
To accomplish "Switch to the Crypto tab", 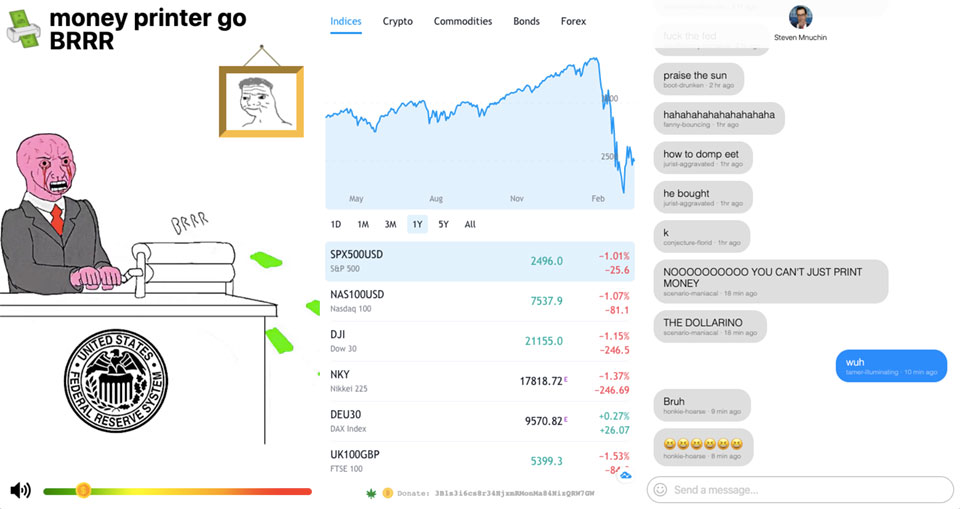I will pyautogui.click(x=398, y=21).
